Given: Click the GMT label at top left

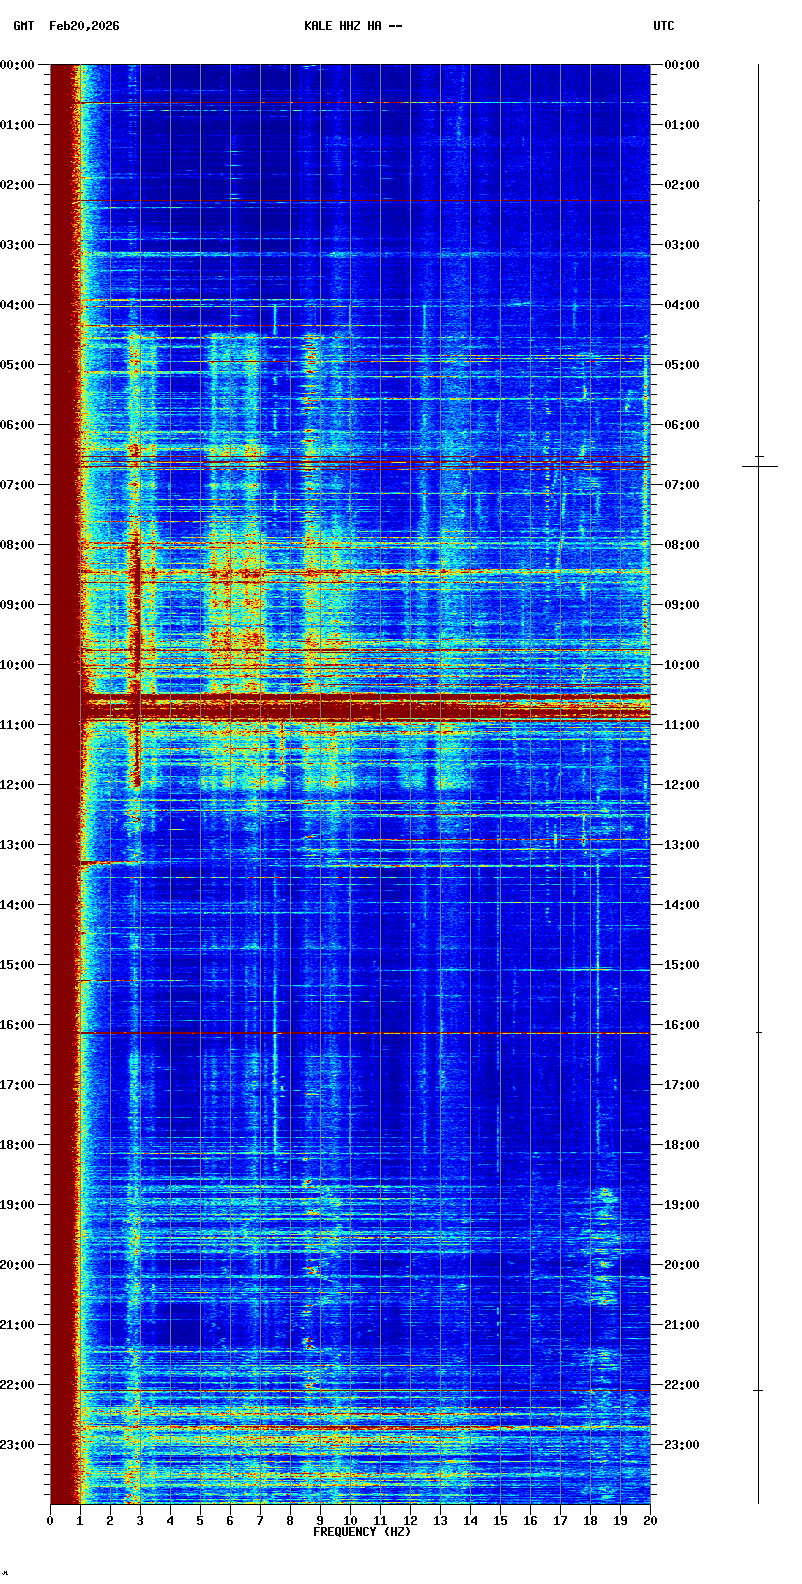Looking at the screenshot, I should pyautogui.click(x=23, y=26).
